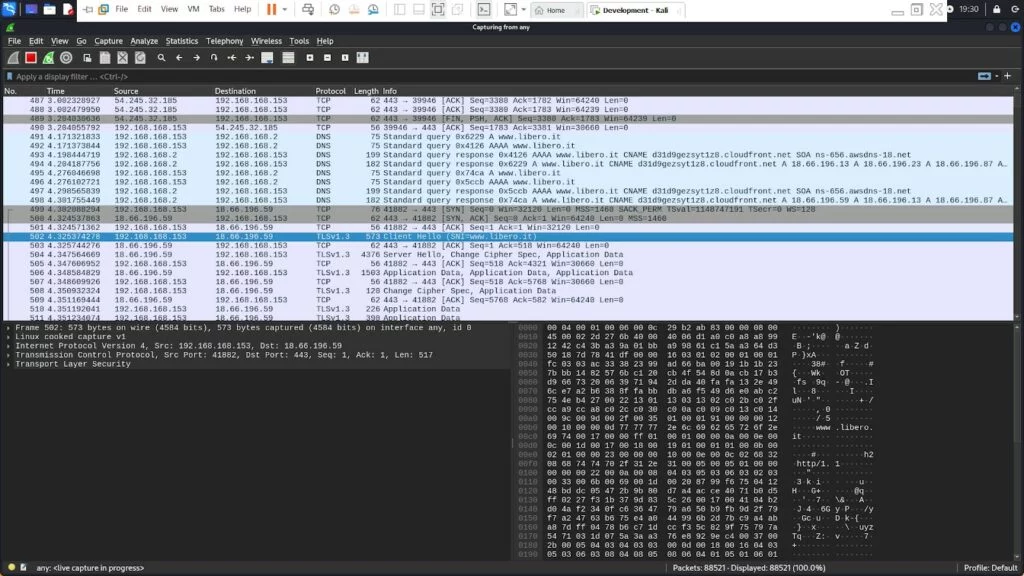Screen dimensions: 1024x576
Task: Toggle auto-scroll during live capture
Action: tap(267, 58)
